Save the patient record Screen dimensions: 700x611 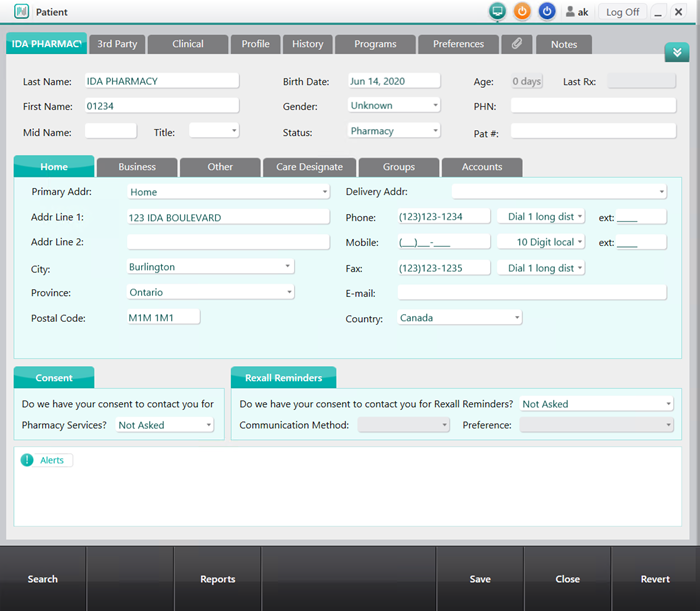[x=480, y=579]
